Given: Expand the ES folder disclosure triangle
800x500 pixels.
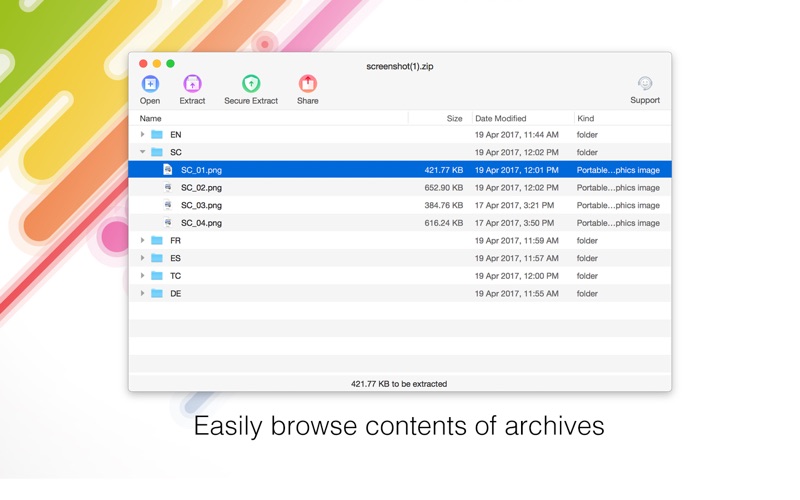Looking at the screenshot, I should (142, 259).
